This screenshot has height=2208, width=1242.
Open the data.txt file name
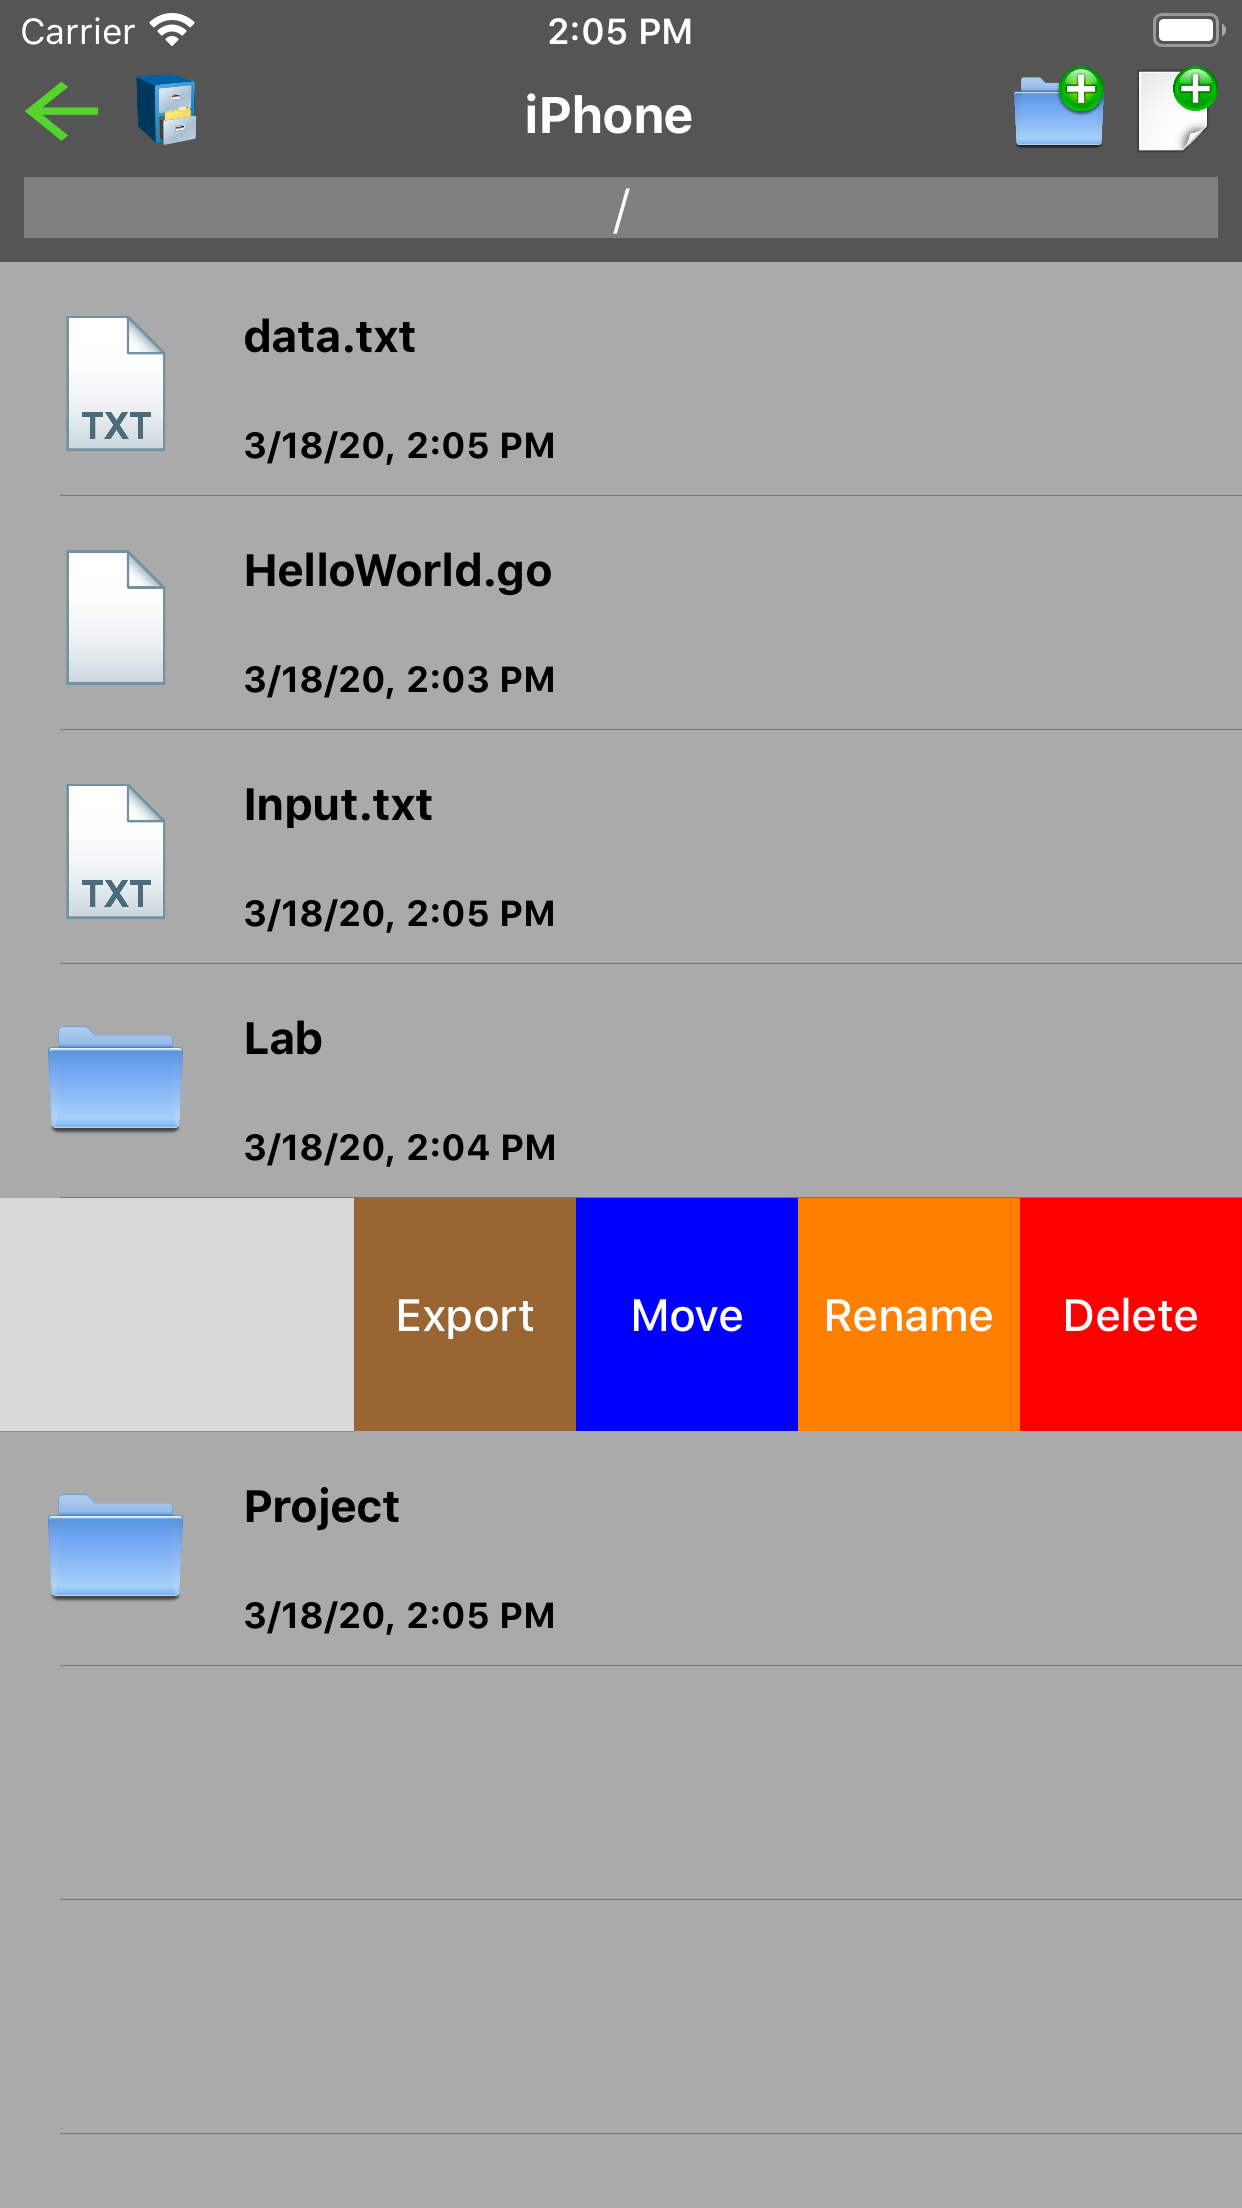(330, 338)
